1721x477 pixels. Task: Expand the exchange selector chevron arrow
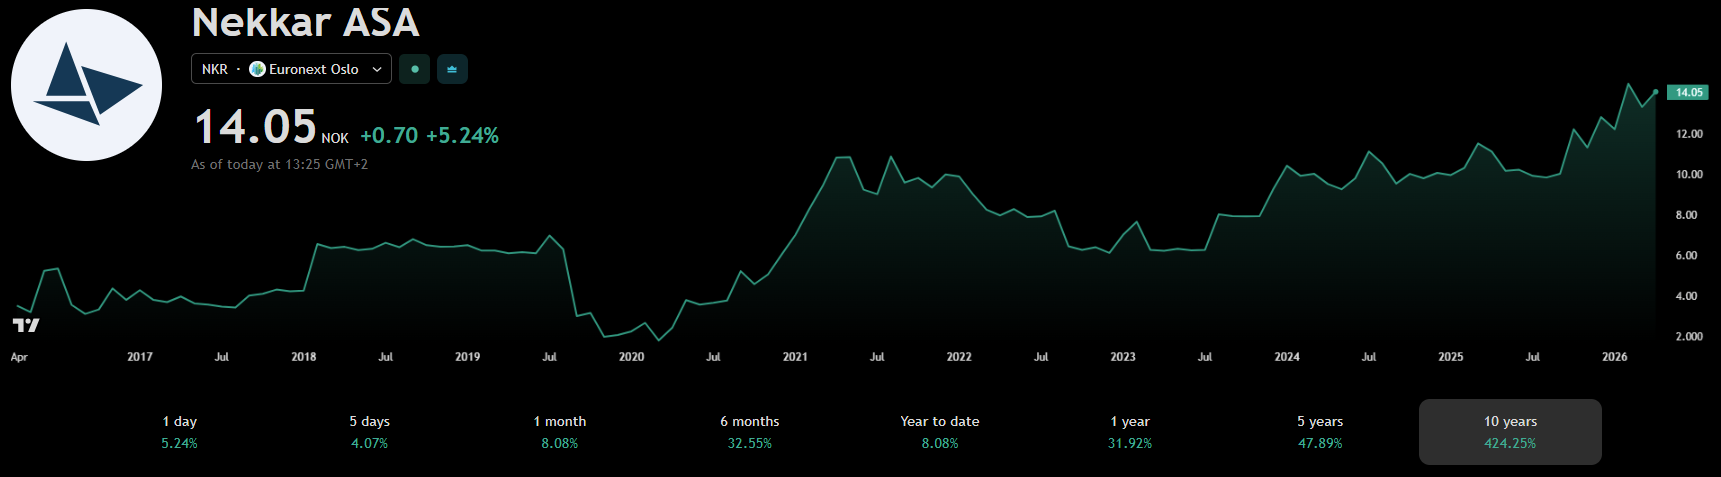click(377, 69)
